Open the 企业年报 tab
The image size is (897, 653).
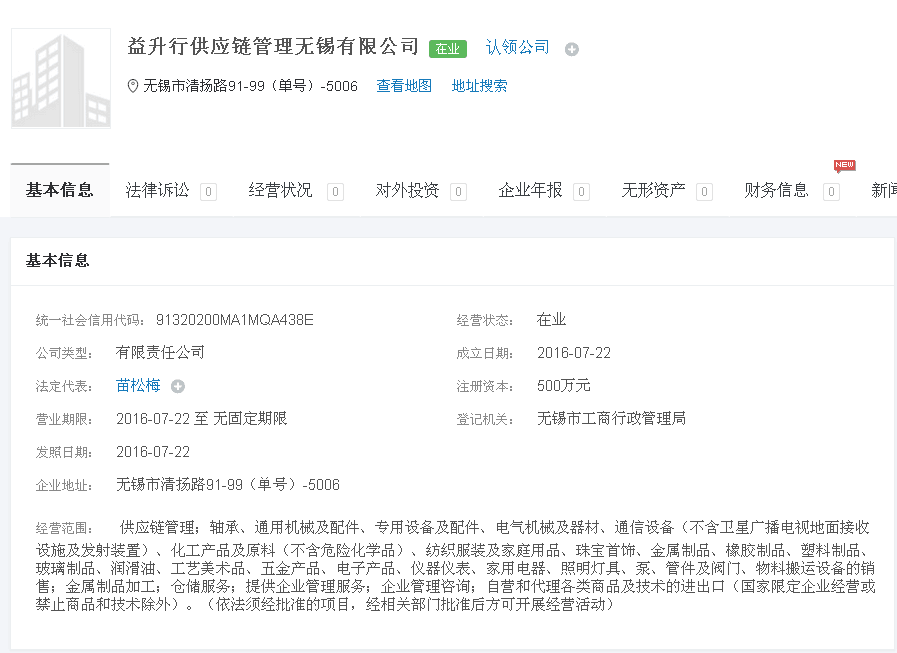click(531, 190)
